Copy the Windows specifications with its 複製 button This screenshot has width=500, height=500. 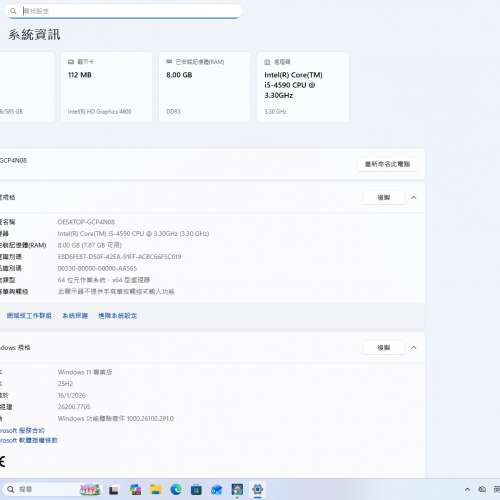[x=384, y=348]
